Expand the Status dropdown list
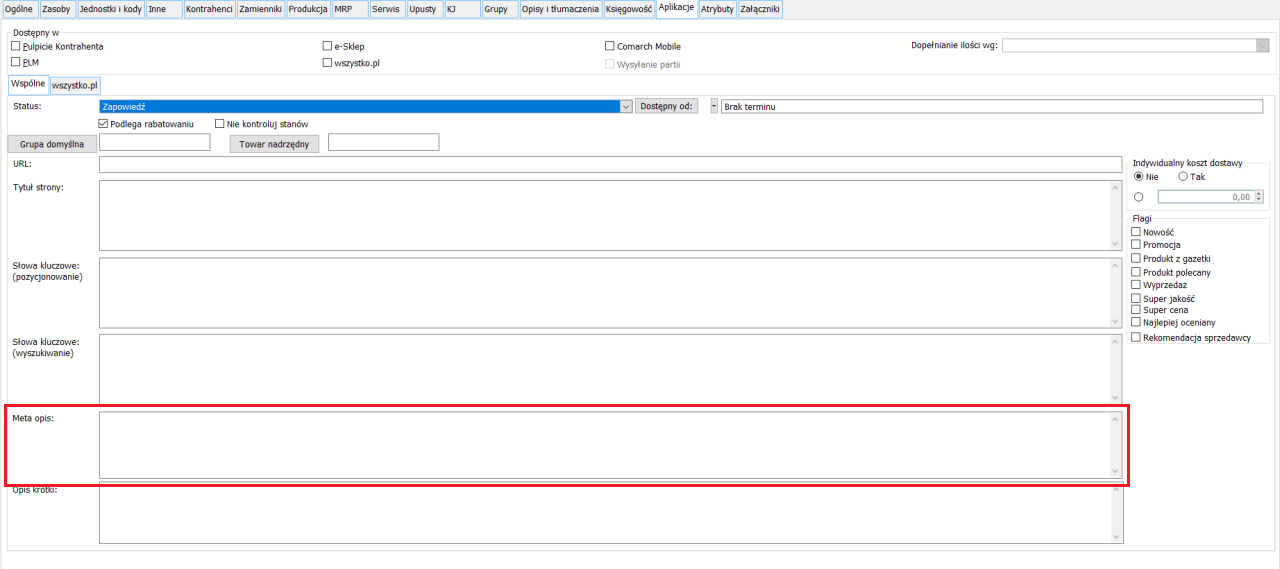This screenshot has width=1280, height=569. [x=627, y=106]
